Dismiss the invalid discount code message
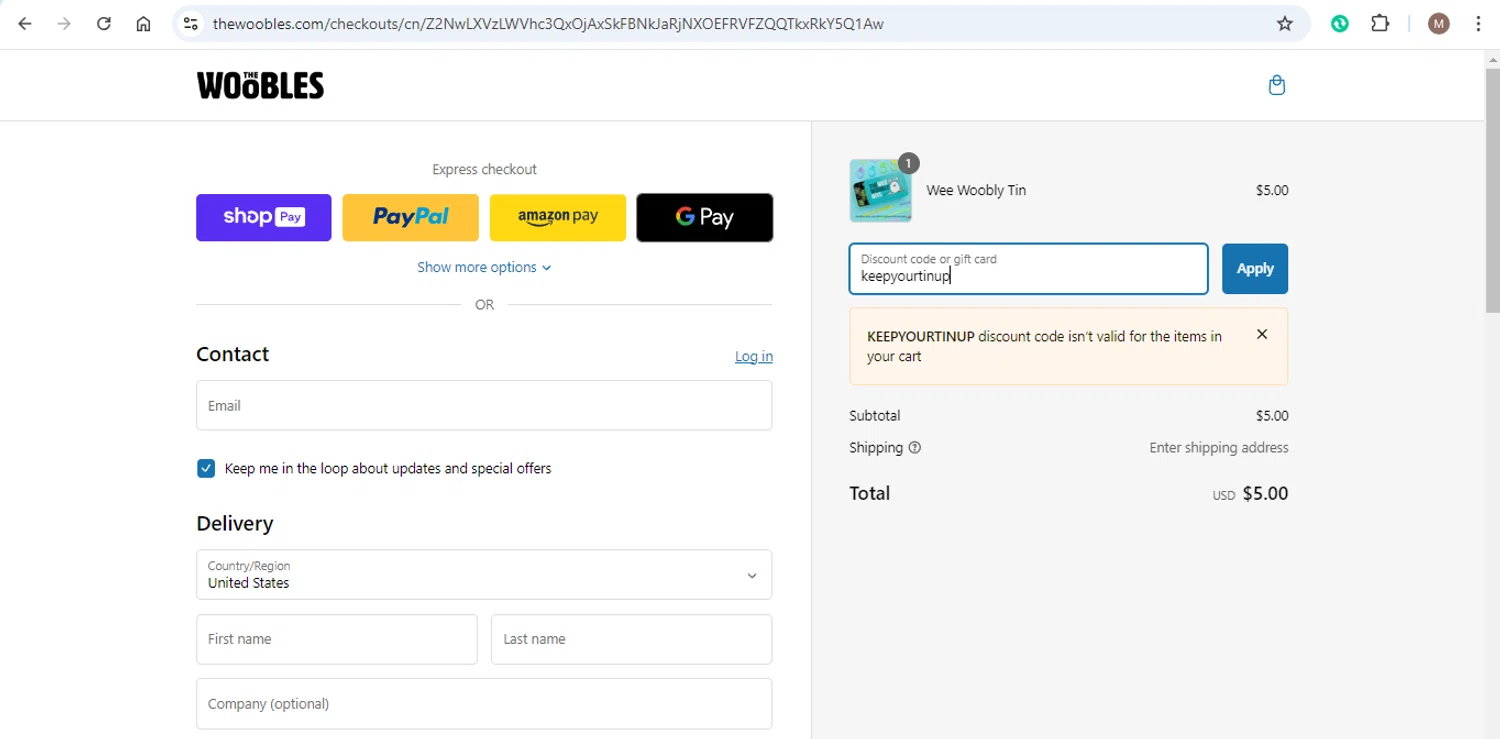The height and width of the screenshot is (739, 1500). tap(1262, 335)
